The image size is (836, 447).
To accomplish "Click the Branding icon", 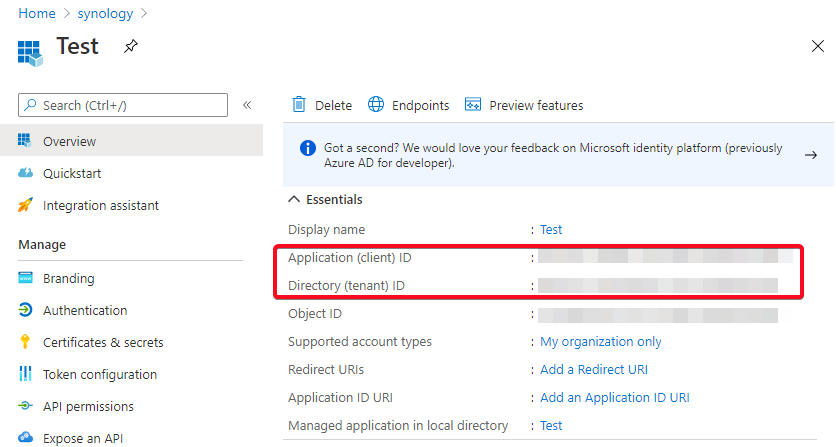I will tap(25, 278).
